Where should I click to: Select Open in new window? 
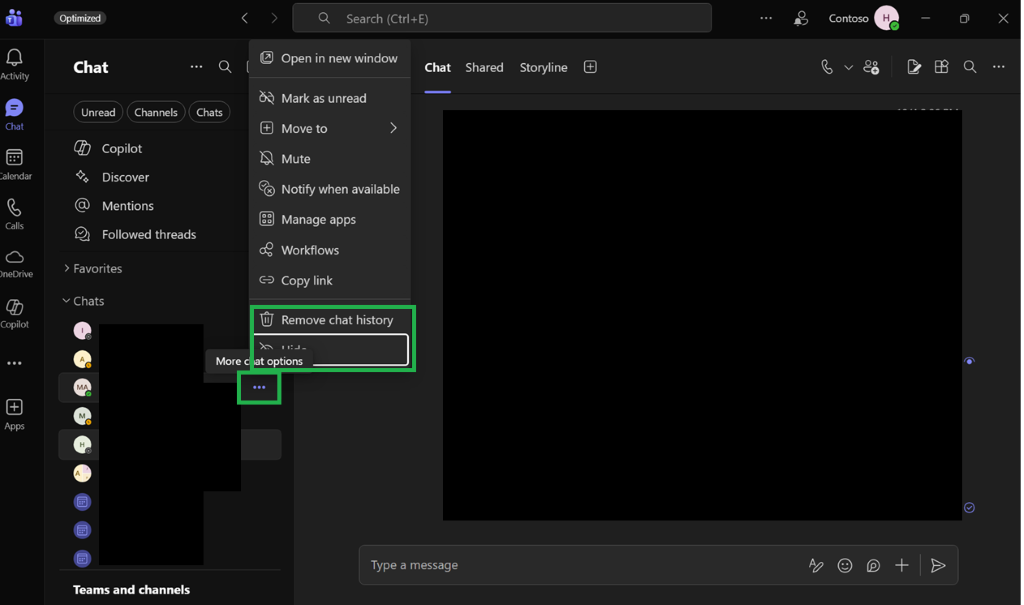coord(330,58)
